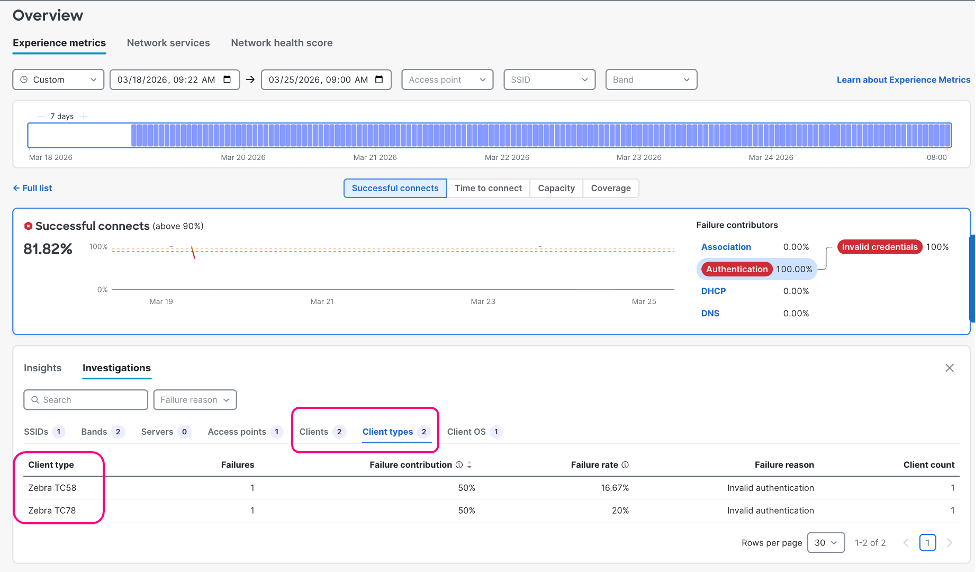This screenshot has width=976, height=572.
Task: Click the investigations Search field
Action: (86, 400)
